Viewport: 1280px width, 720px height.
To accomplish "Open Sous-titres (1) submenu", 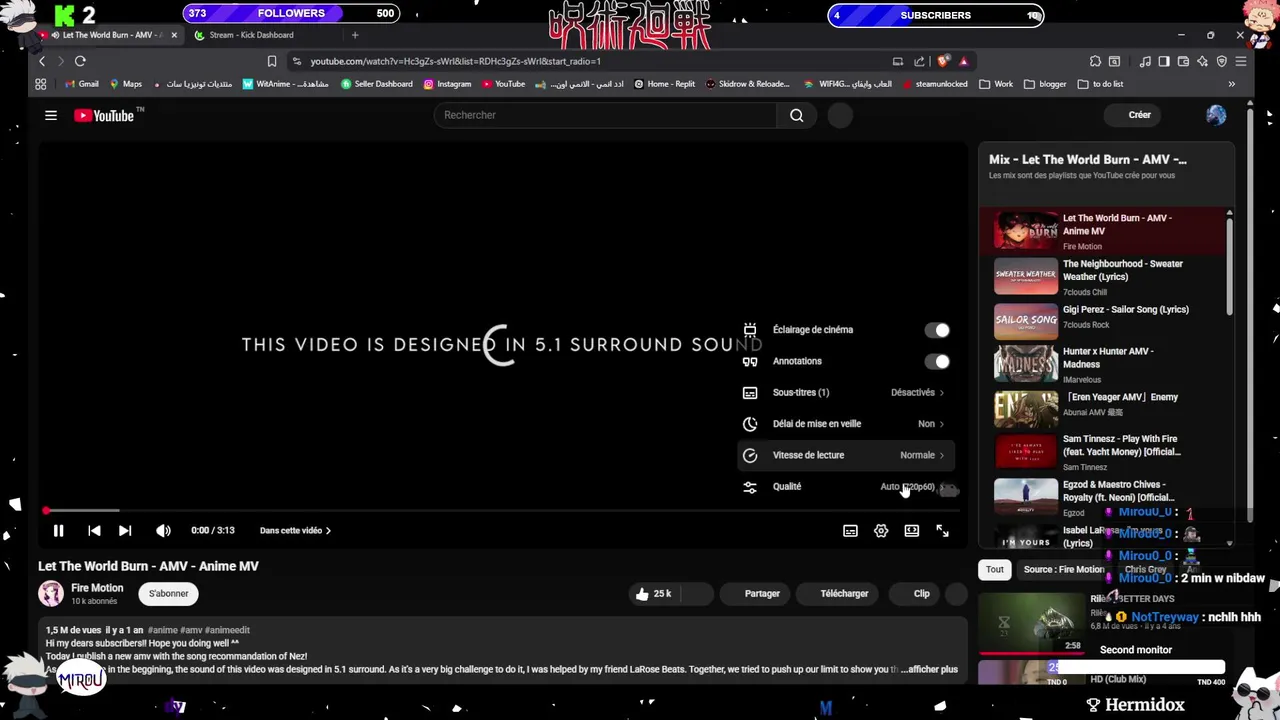I will pos(846,393).
